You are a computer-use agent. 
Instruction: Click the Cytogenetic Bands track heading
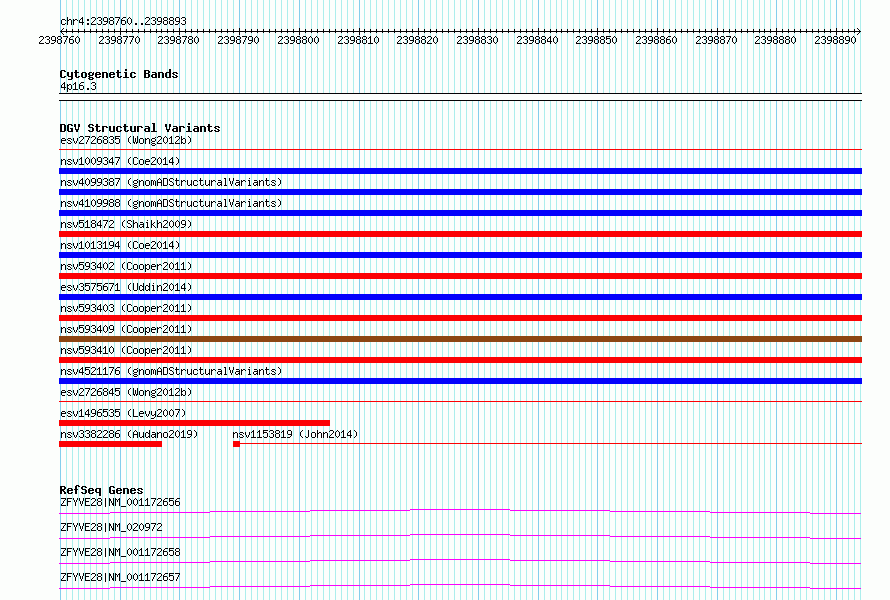119,74
